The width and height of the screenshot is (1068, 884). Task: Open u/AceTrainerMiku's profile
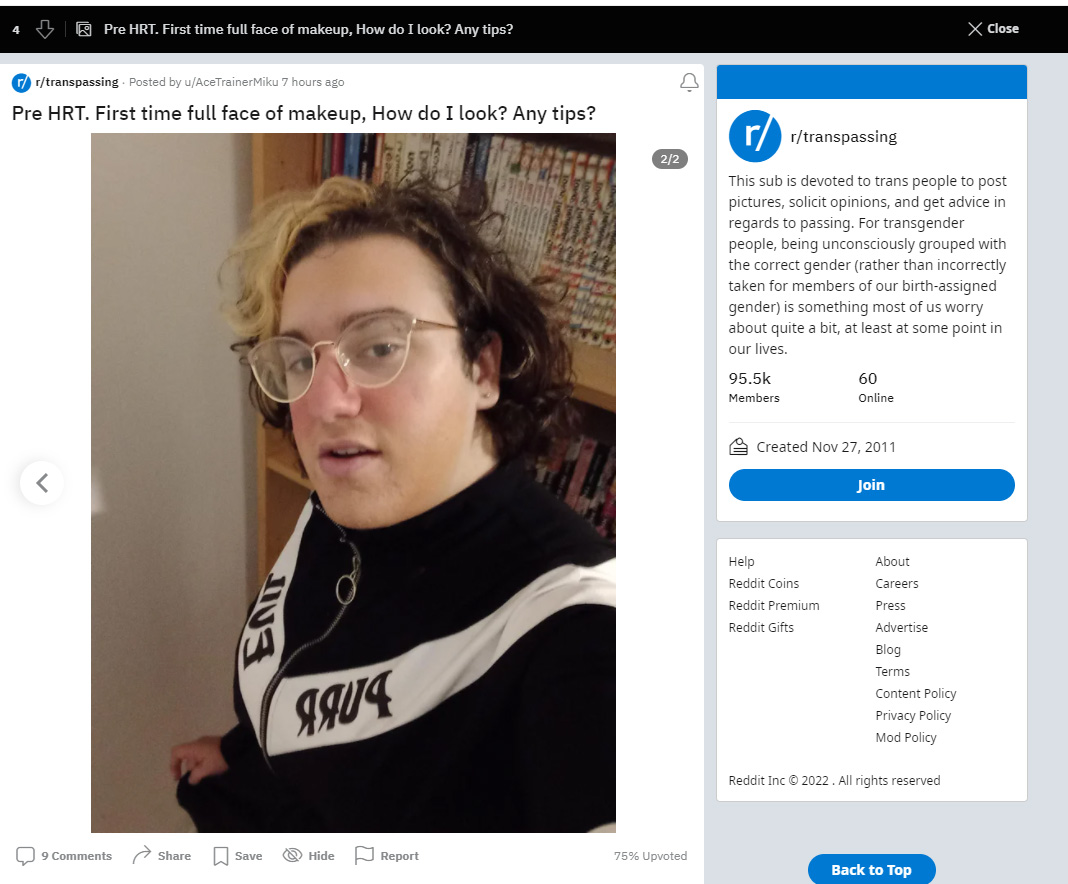pos(232,82)
